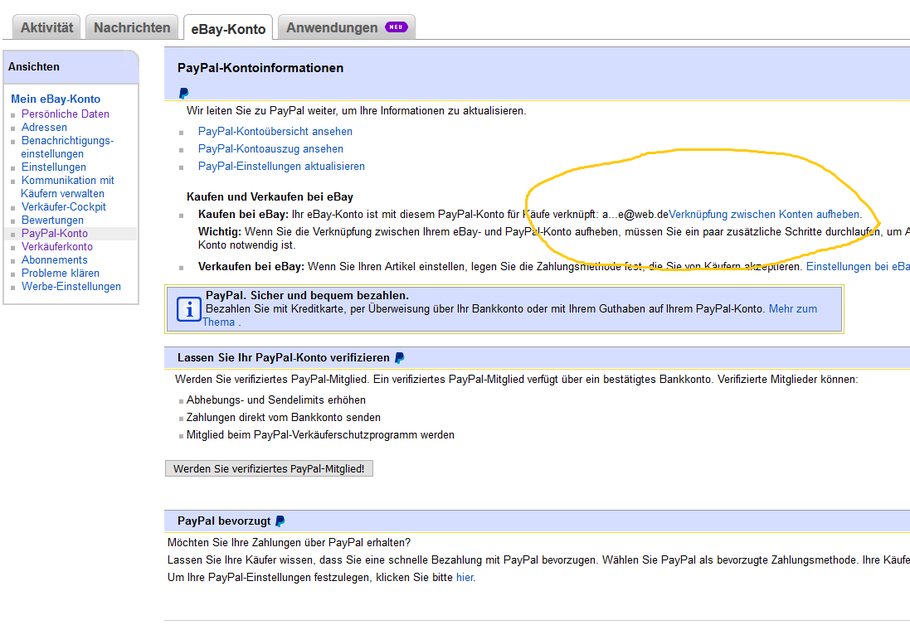The width and height of the screenshot is (910, 625).
Task: Click the 'Kaufen und Verkaufen bei eBay' heading
Action: [x=270, y=197]
